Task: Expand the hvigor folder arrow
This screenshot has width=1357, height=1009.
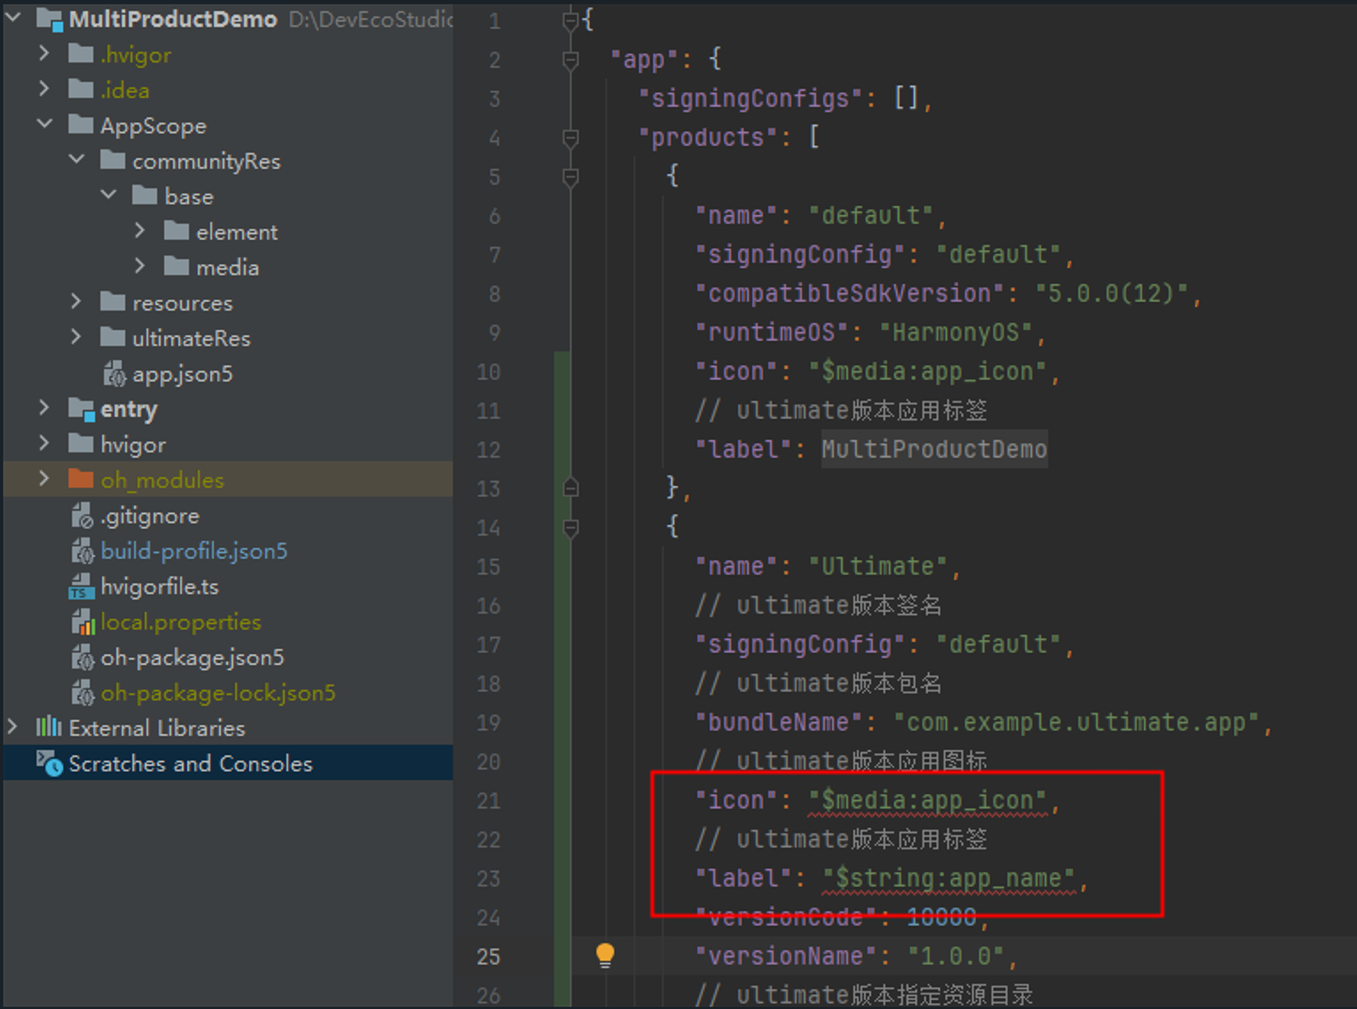Action: (x=44, y=443)
